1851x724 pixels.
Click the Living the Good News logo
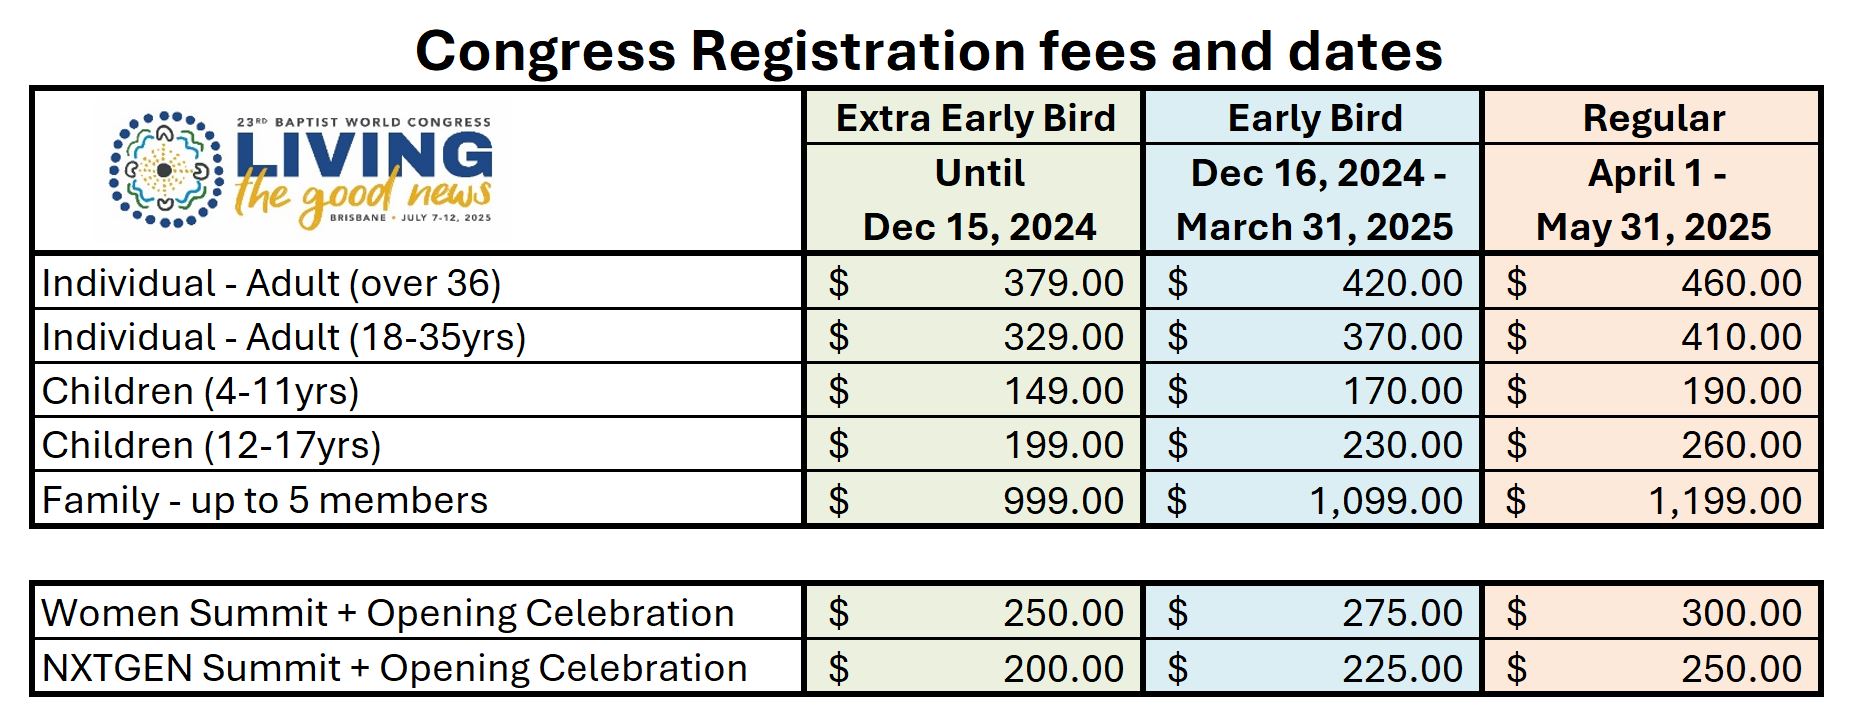300,169
